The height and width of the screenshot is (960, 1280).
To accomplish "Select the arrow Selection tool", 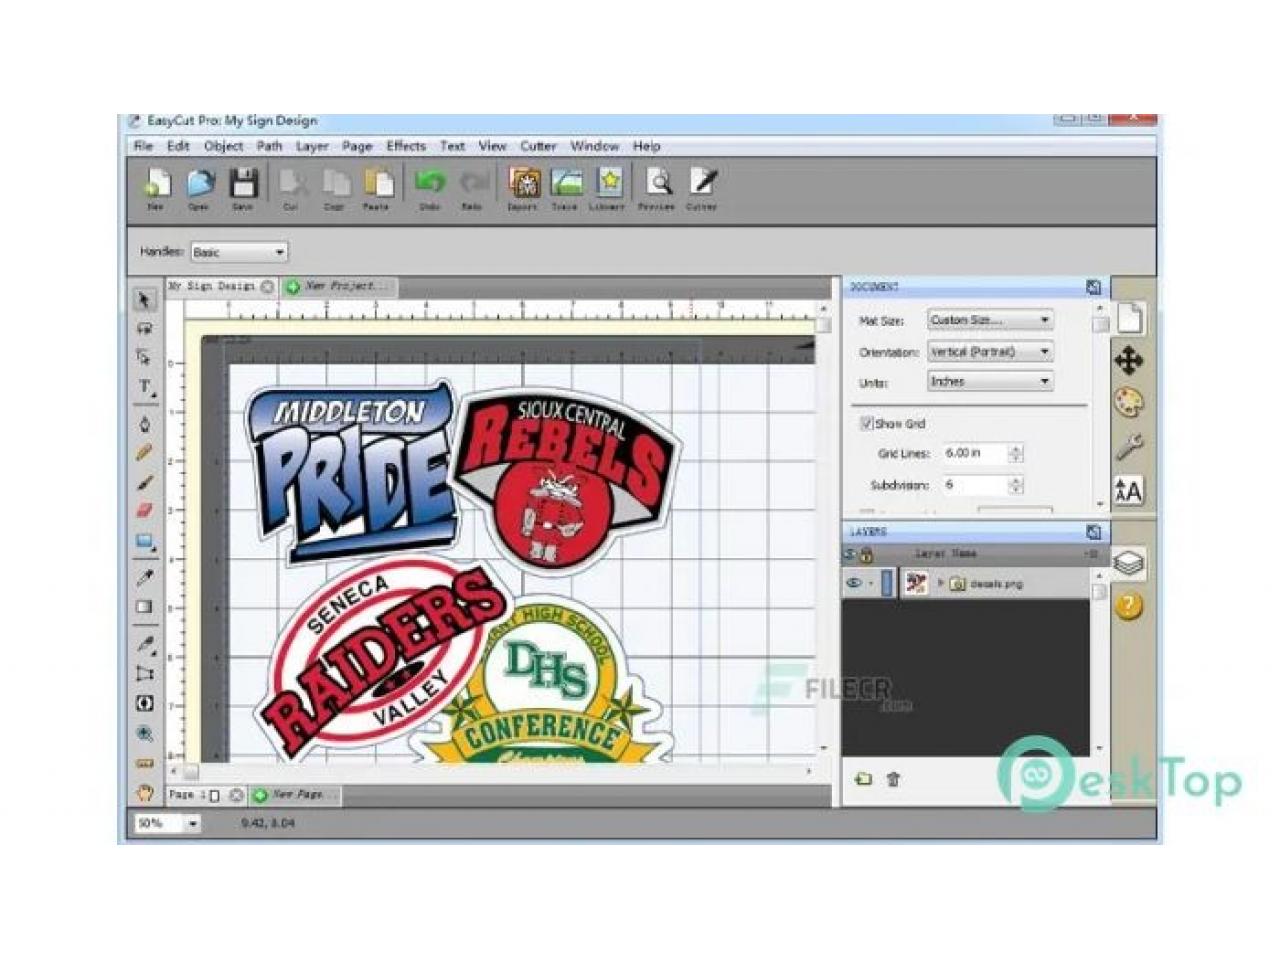I will click(x=145, y=300).
